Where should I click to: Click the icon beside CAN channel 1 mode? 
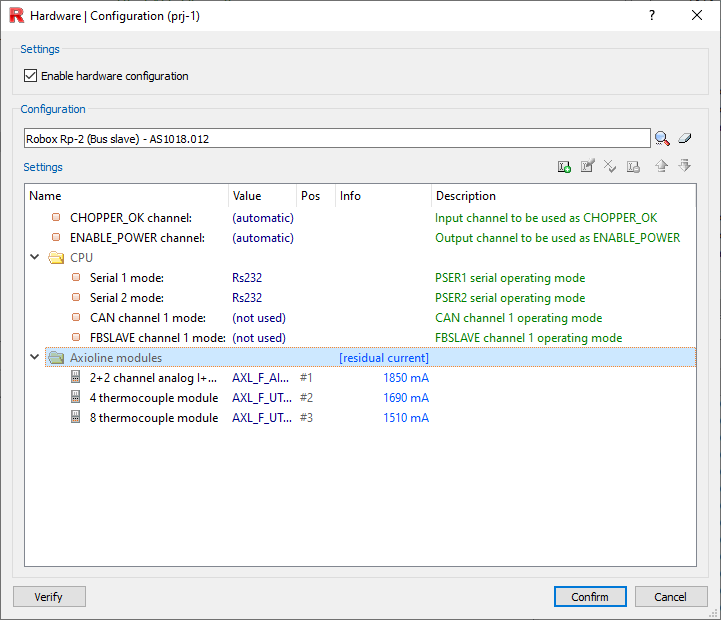[76, 317]
